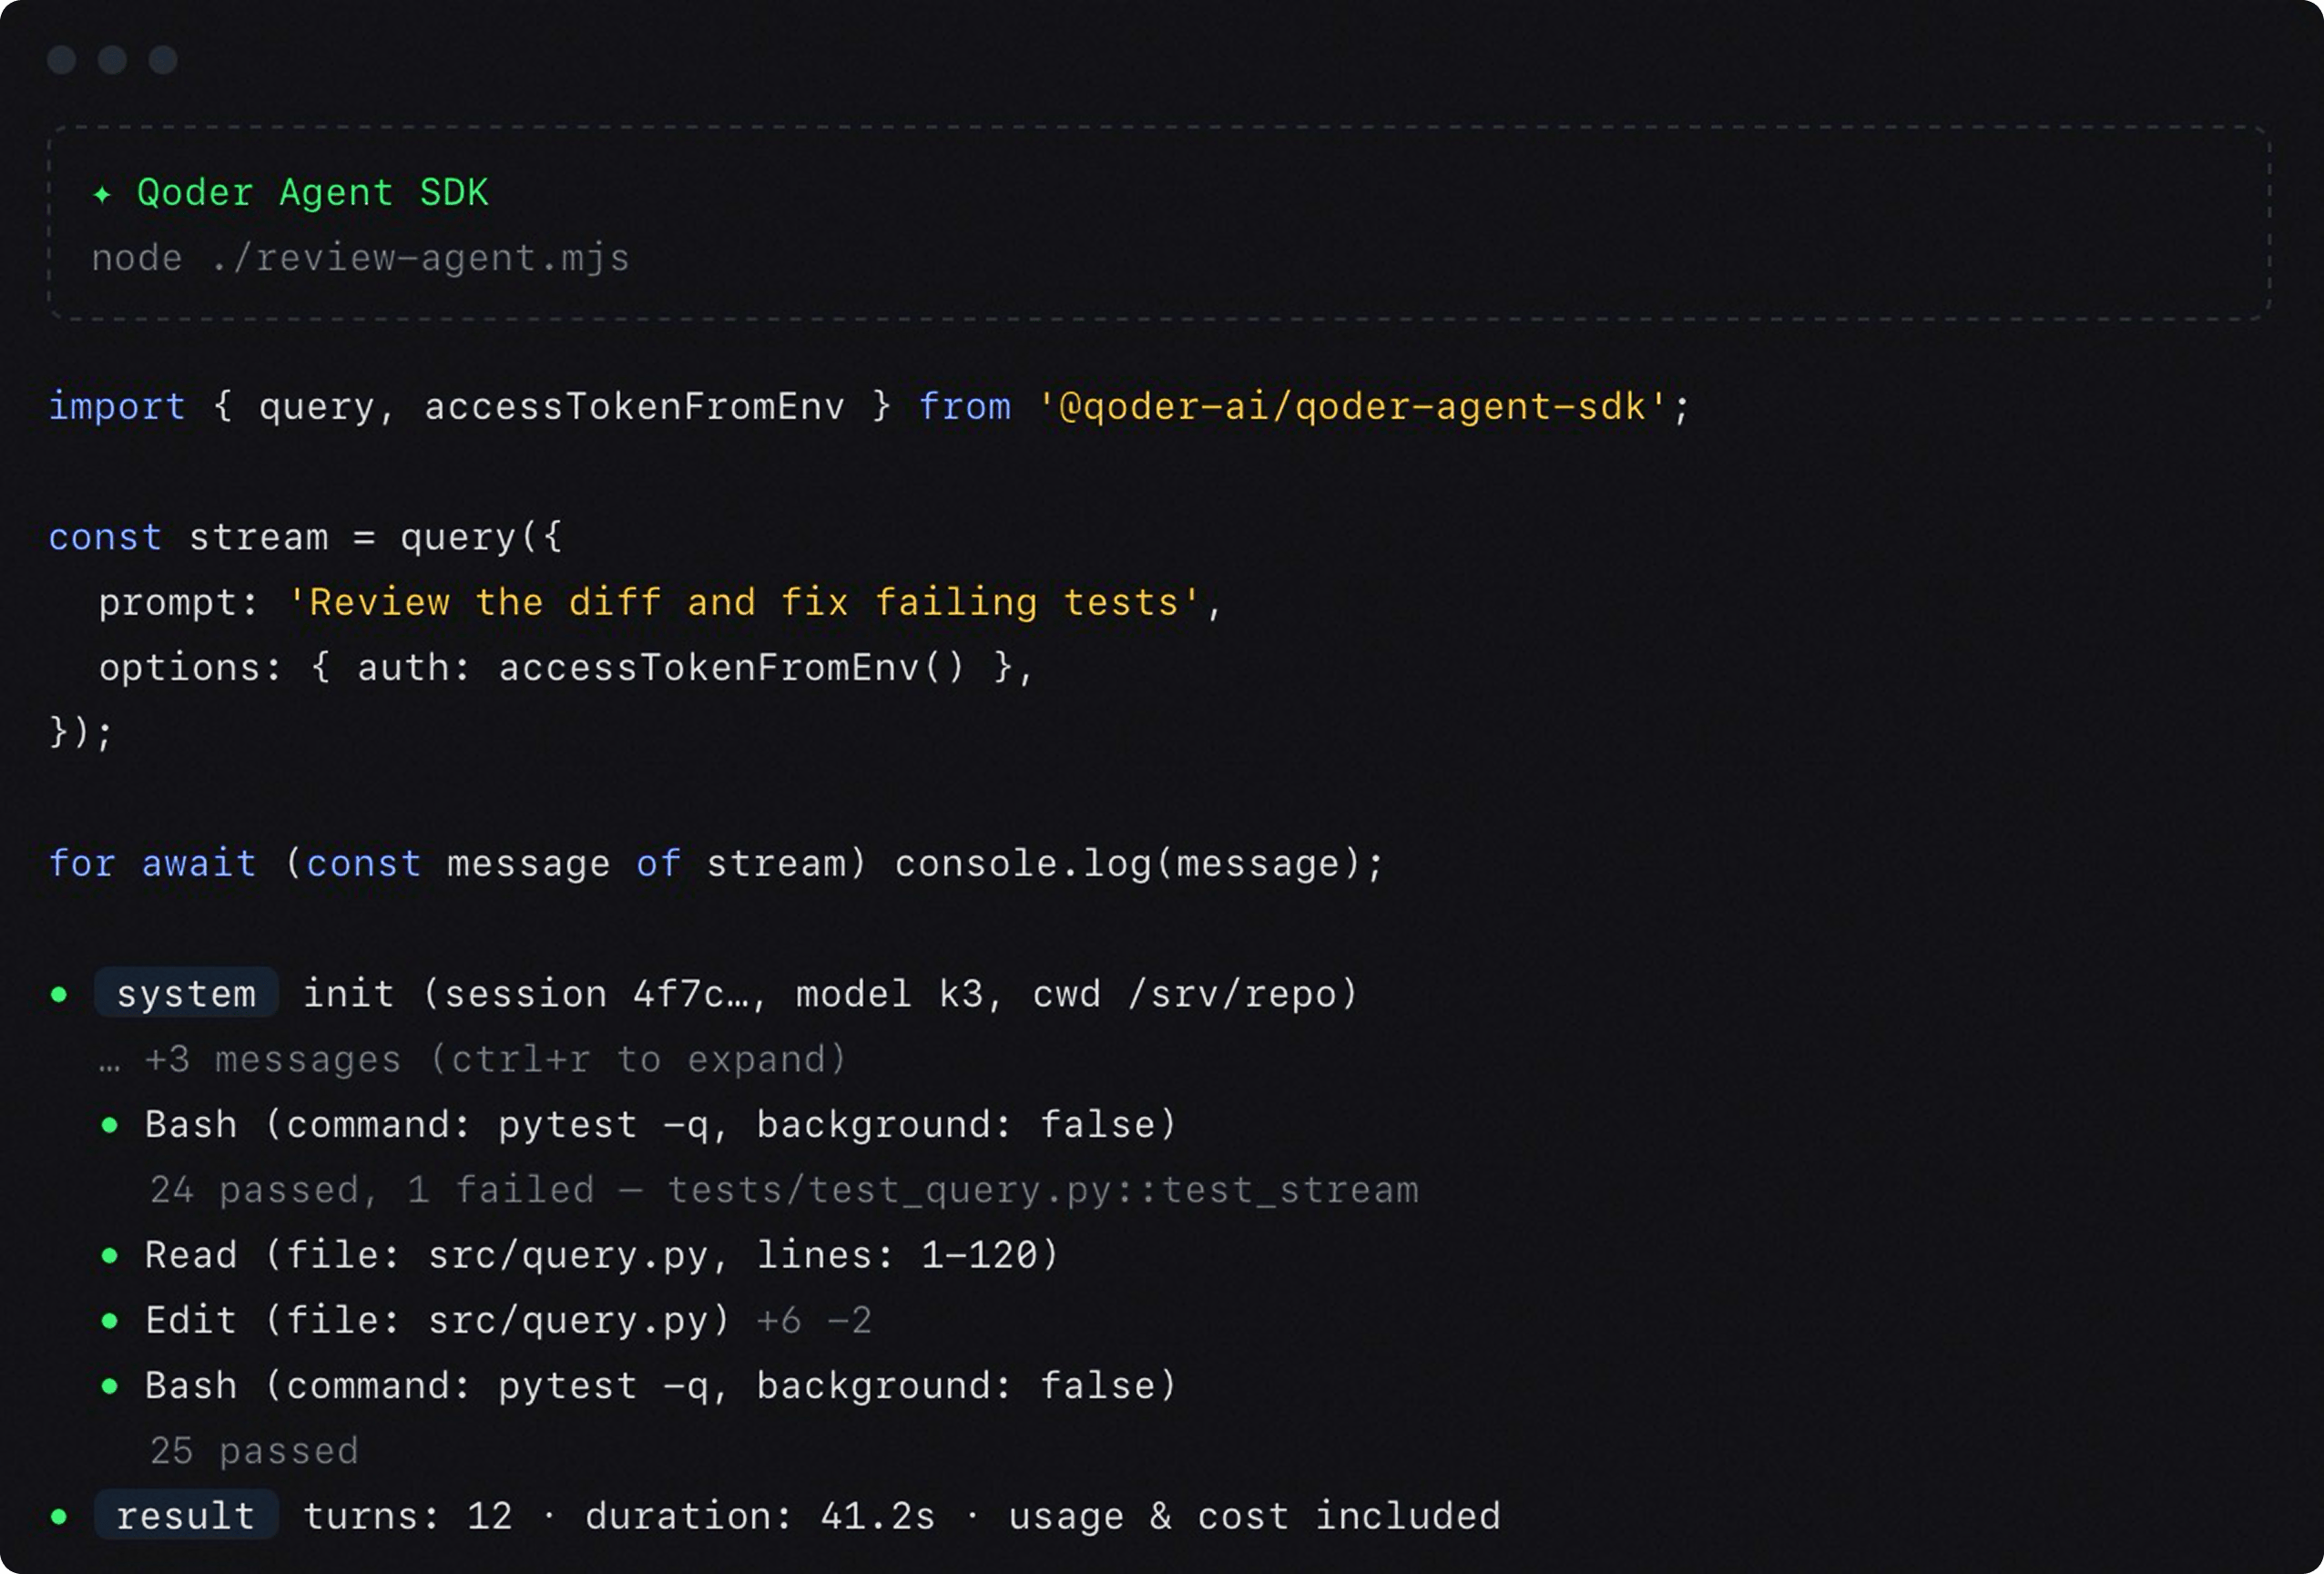Expand the "+3 messages (ctrl+r to expand)" line

[472, 1060]
